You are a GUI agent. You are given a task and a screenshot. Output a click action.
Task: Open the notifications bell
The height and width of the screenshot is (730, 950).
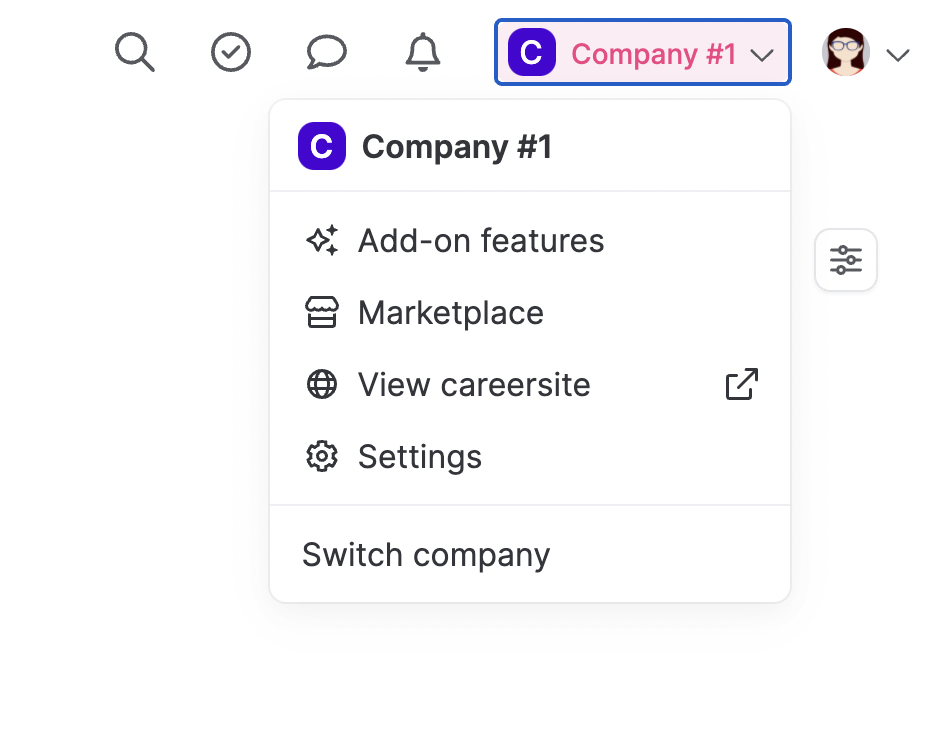[x=423, y=52]
